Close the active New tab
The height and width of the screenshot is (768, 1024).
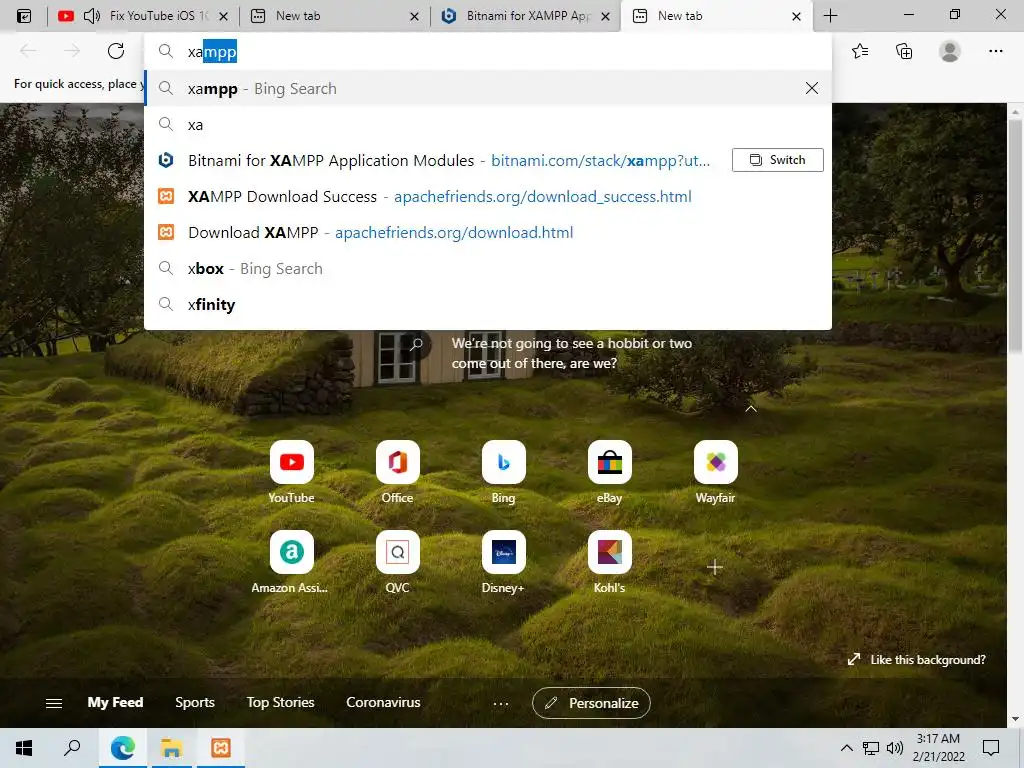point(796,16)
